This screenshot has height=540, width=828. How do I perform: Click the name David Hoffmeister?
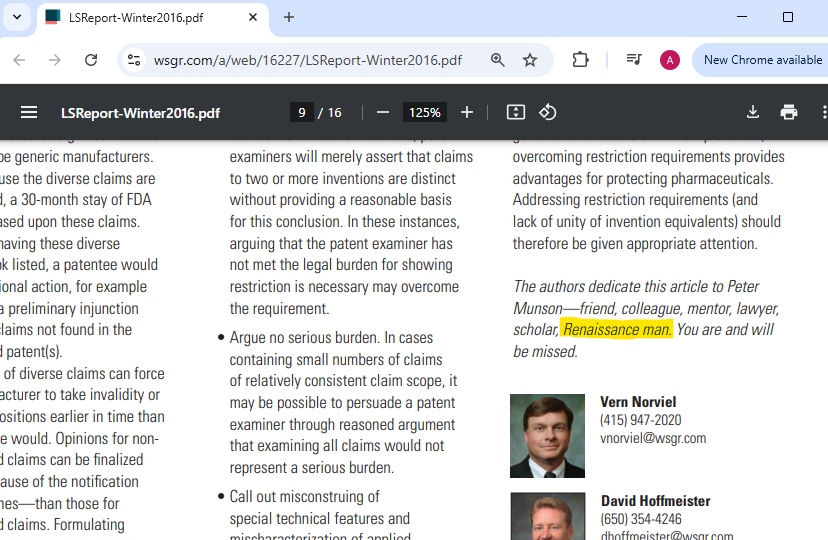655,501
